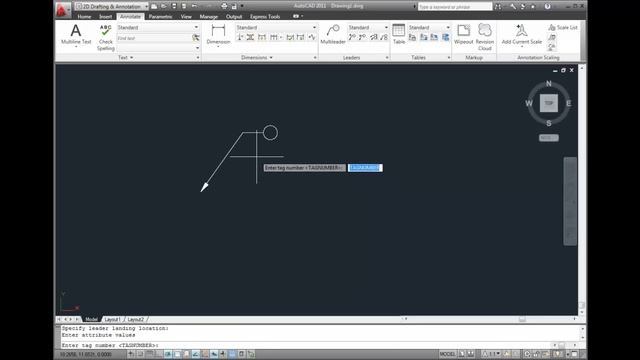Switch to the Manage ribbon tab
640x360 pixels.
[x=209, y=17]
